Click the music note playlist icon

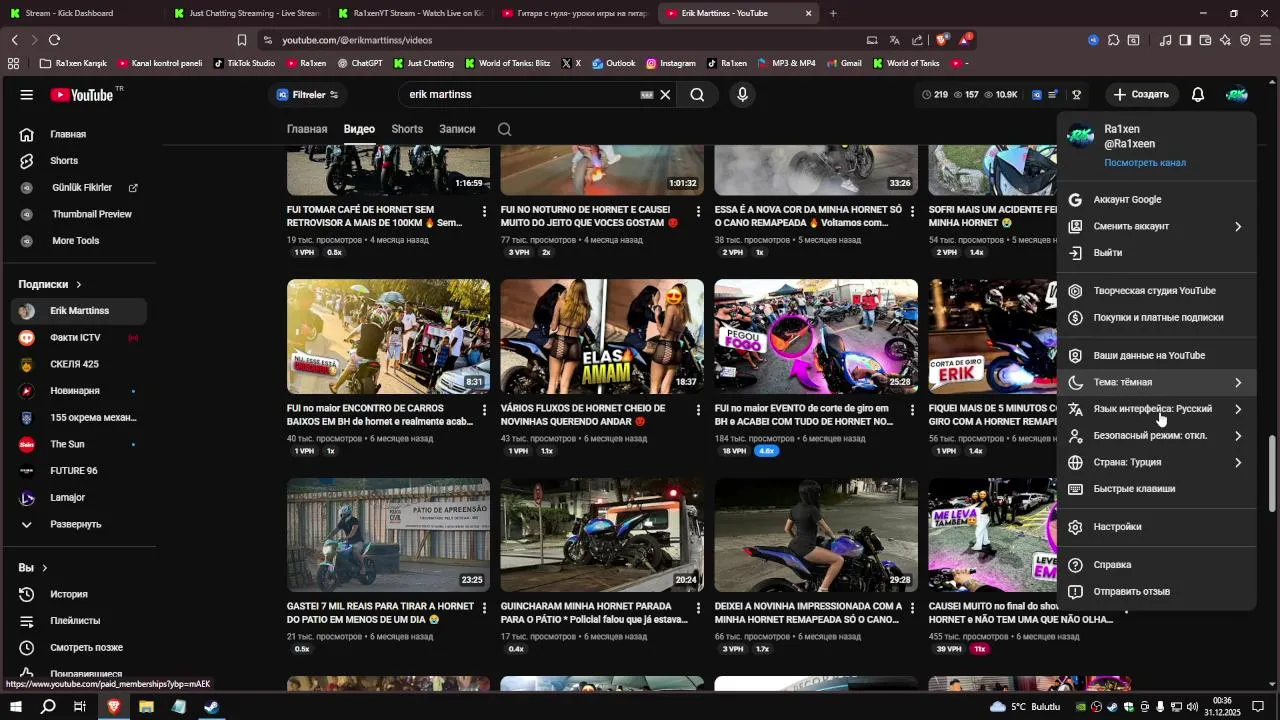pyautogui.click(x=1165, y=40)
